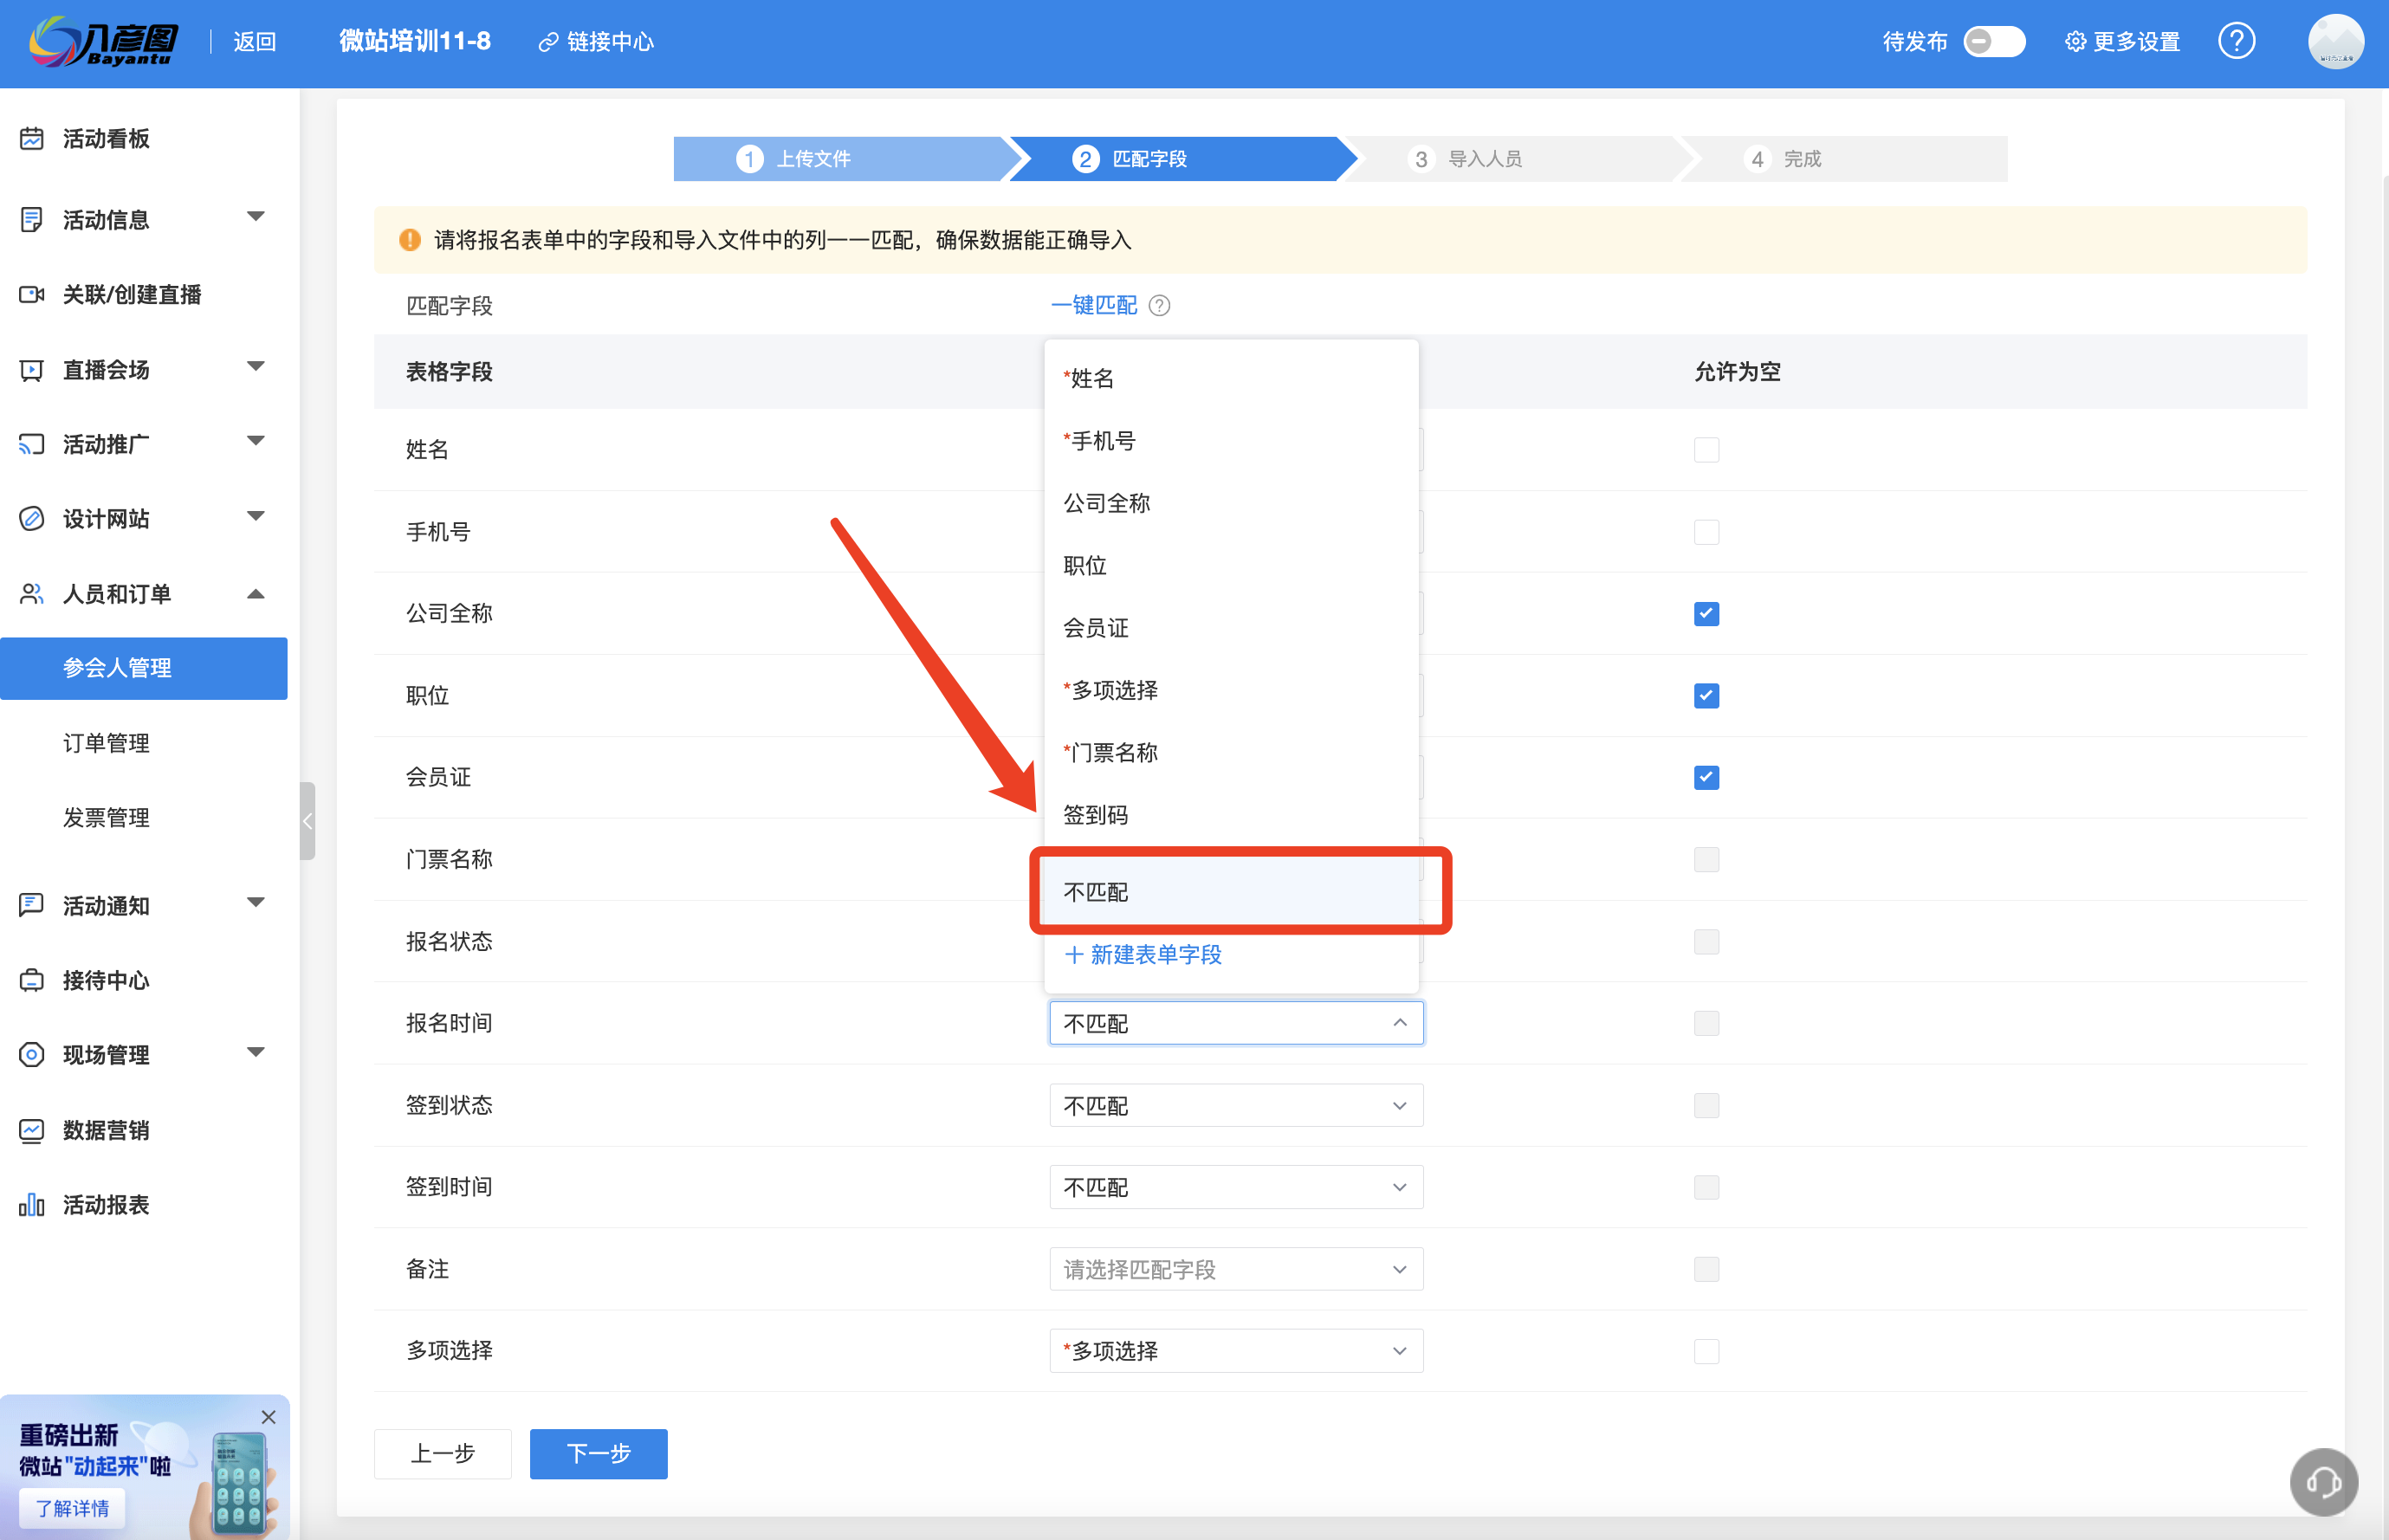
Task: Click the 一键匹配 help tooltip icon
Action: tap(1159, 305)
